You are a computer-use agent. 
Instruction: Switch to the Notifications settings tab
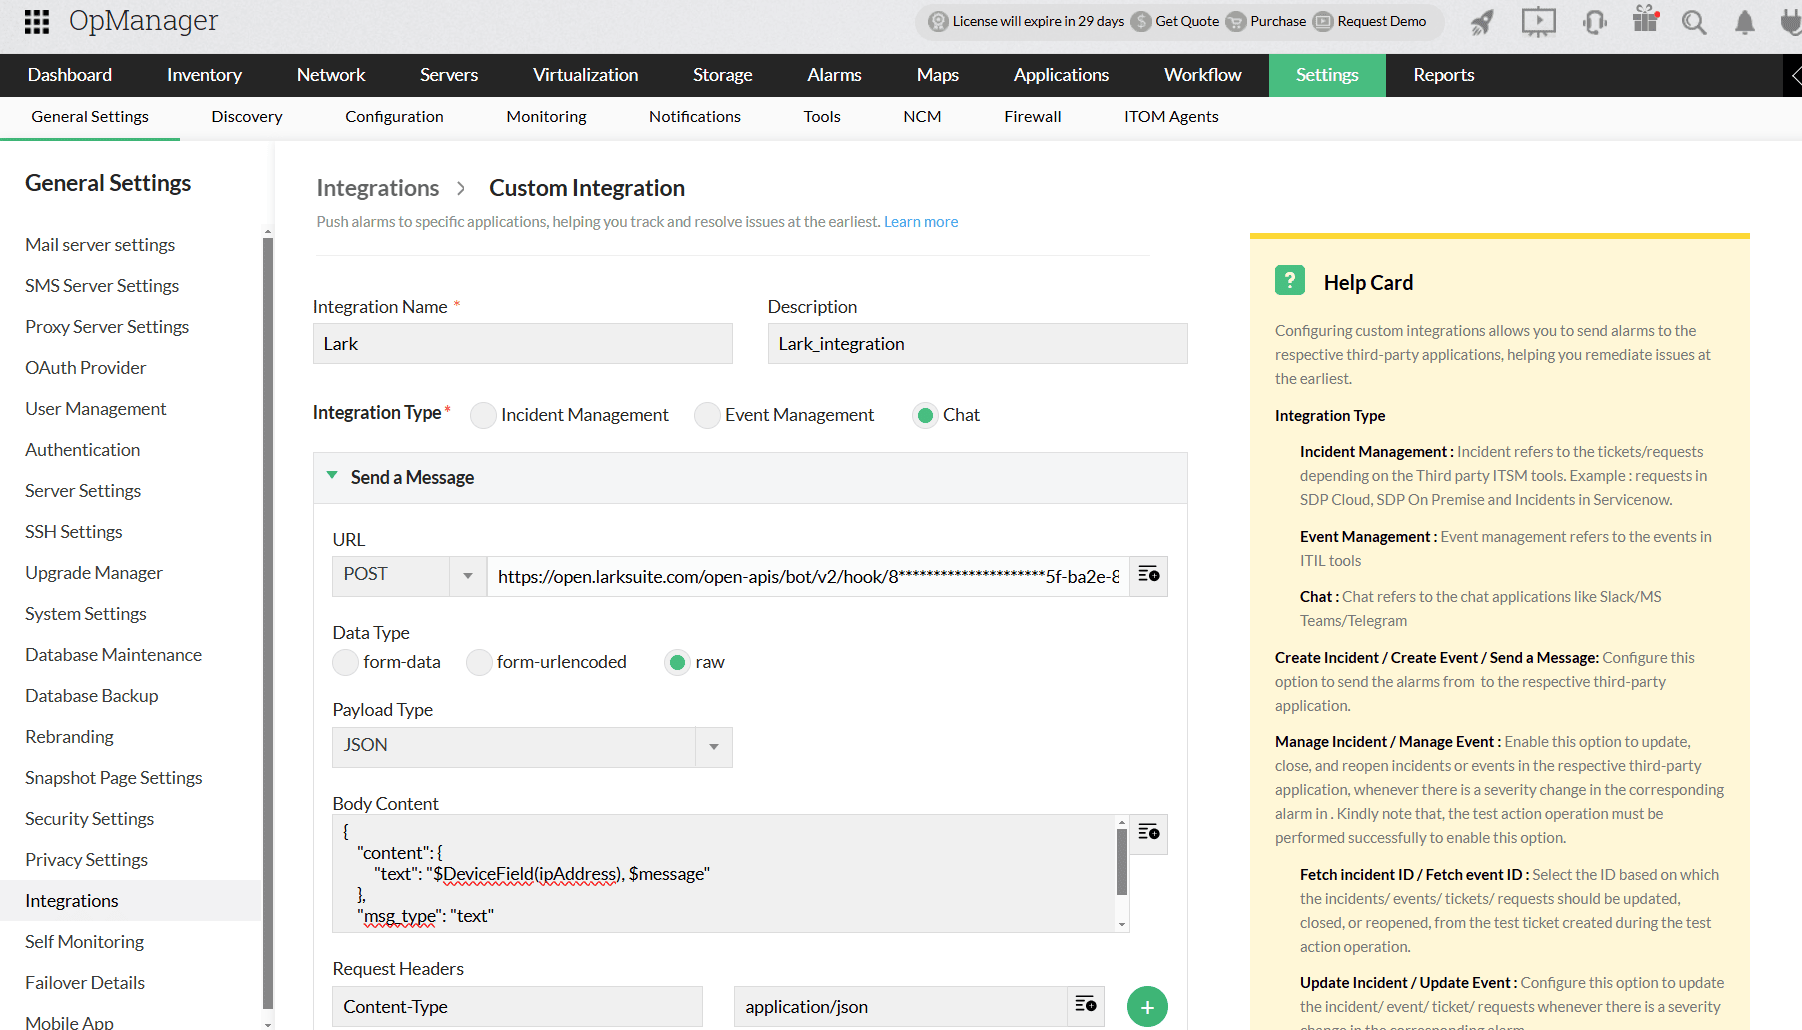[x=694, y=117]
